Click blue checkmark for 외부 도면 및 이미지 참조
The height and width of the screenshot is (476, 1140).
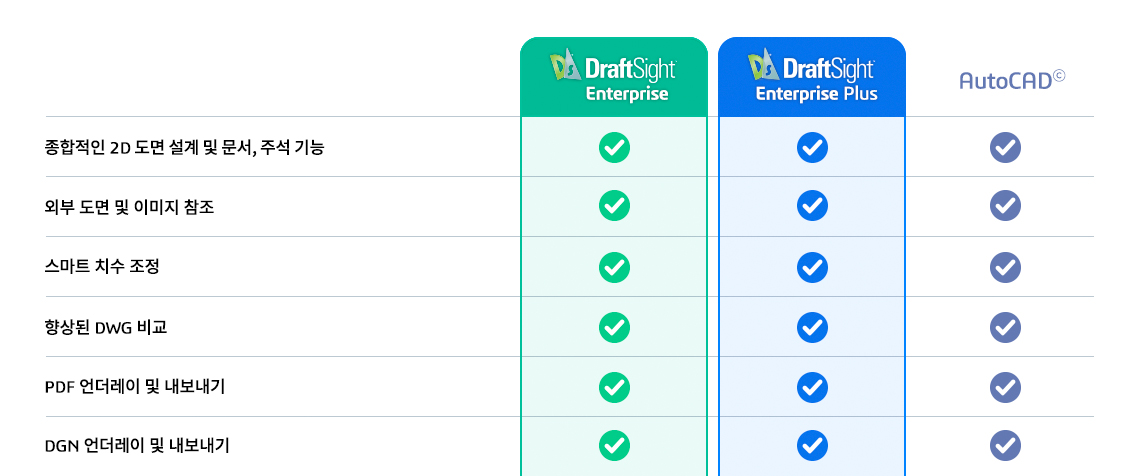[812, 207]
